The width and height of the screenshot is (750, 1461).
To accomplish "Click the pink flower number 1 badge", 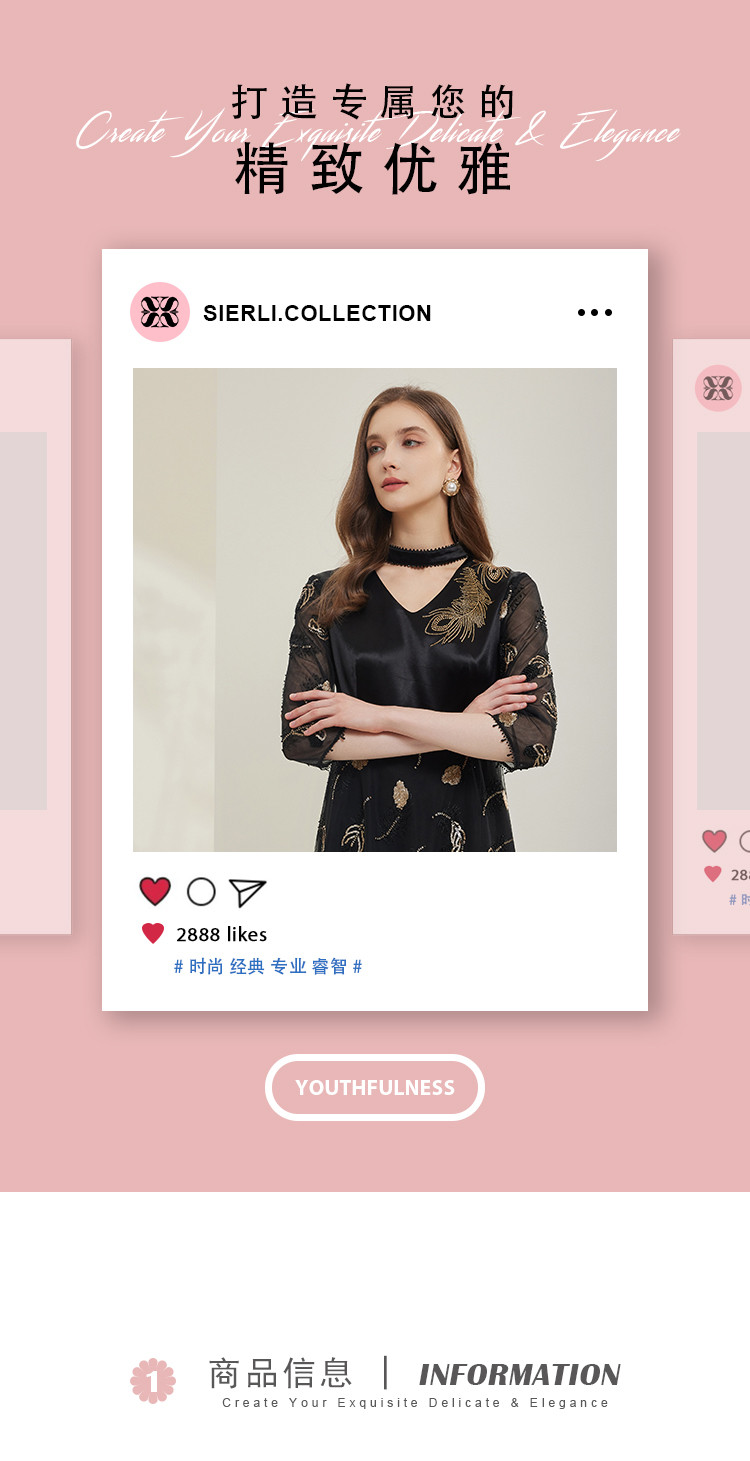I will point(153,1381).
